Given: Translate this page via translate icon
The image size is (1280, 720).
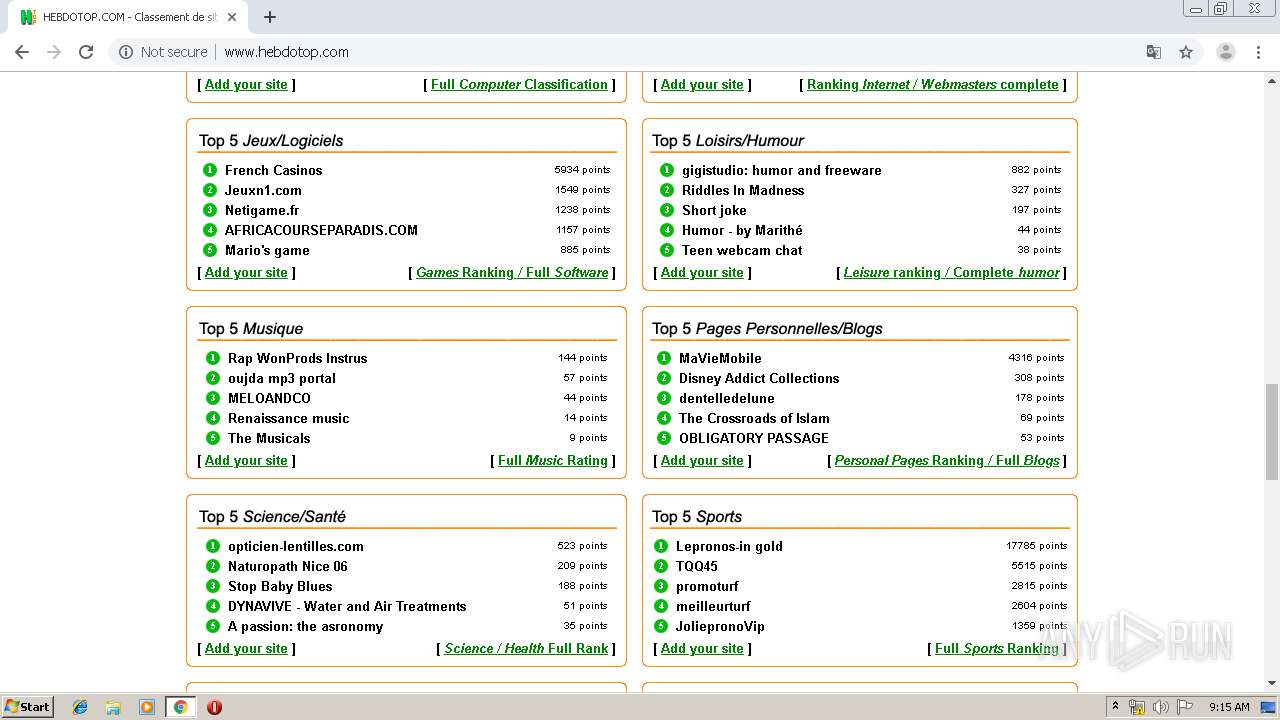Looking at the screenshot, I should (x=1154, y=52).
